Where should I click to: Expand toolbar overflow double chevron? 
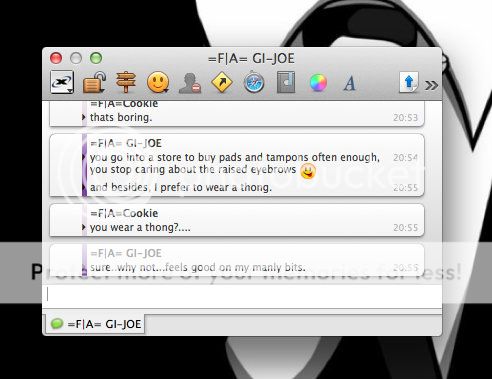coord(431,85)
